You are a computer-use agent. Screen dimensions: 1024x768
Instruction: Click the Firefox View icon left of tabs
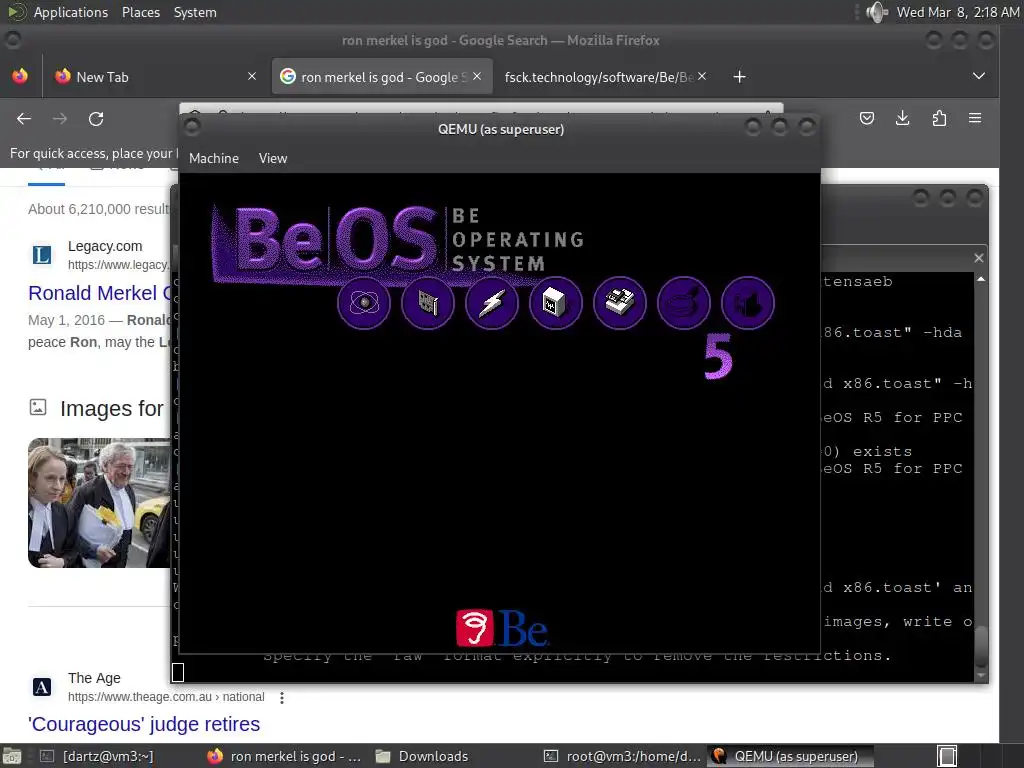coord(20,76)
